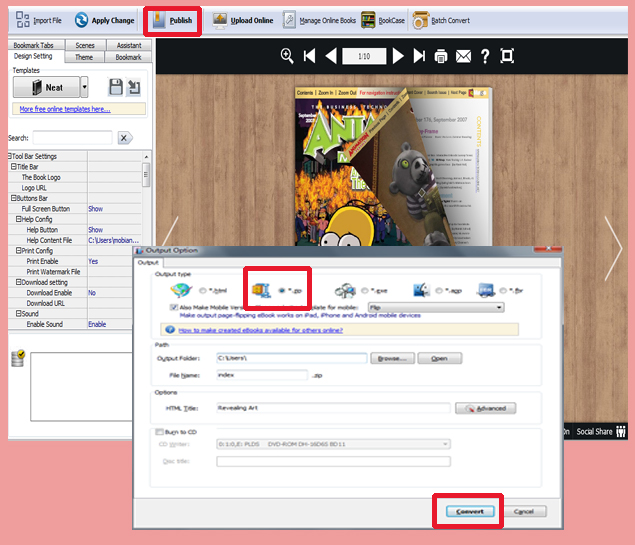Click the import template settings icon
This screenshot has height=545, width=635.
point(134,87)
